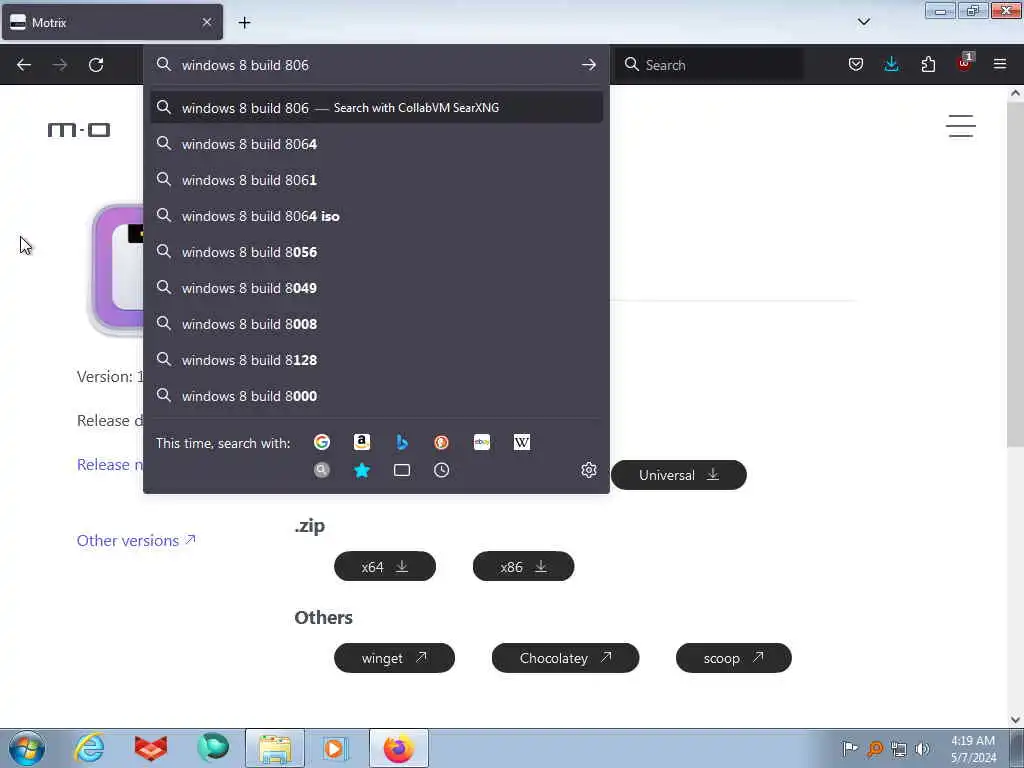Click the scrollbar up arrow

point(1015,93)
